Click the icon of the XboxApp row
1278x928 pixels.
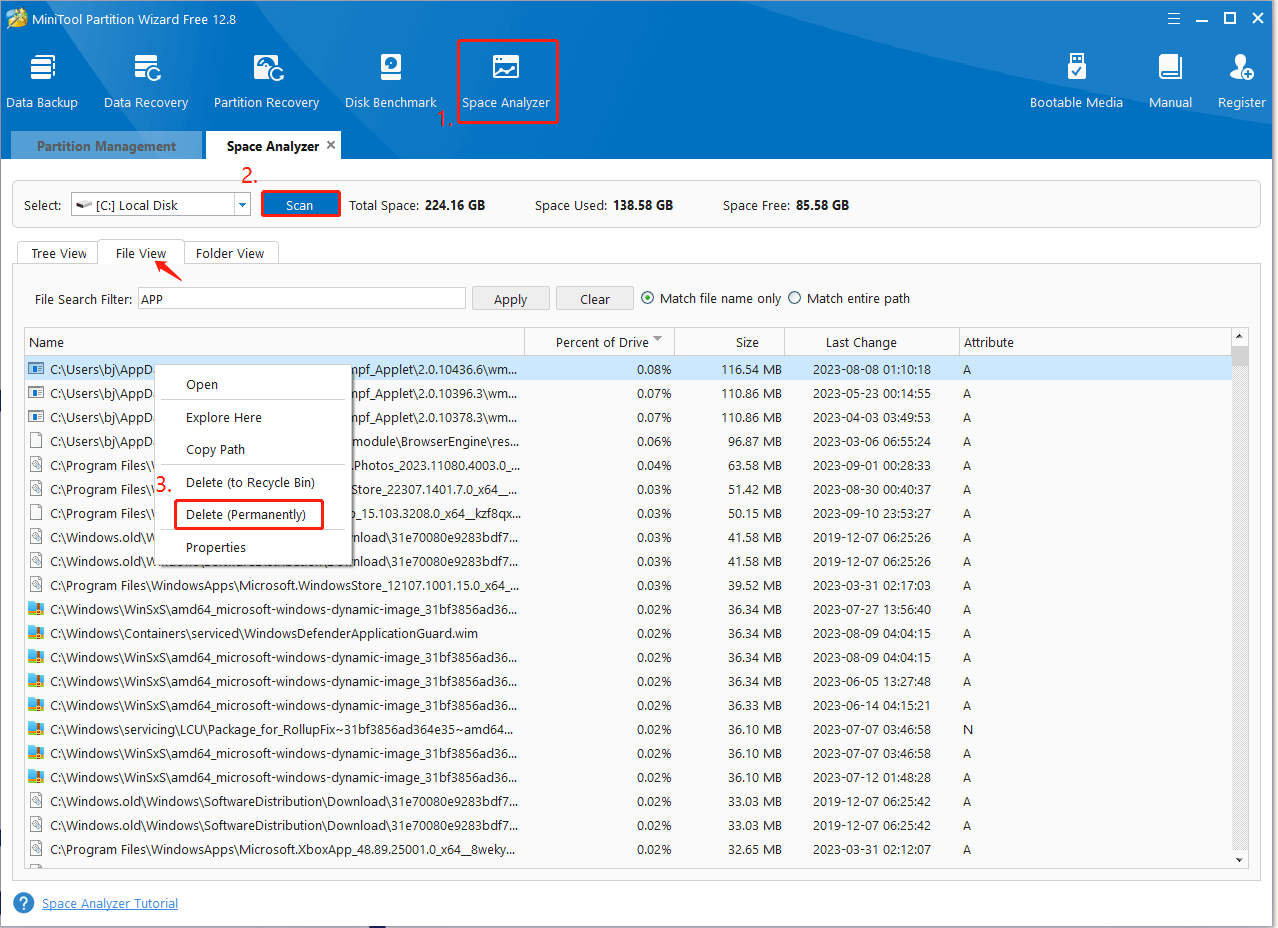36,849
